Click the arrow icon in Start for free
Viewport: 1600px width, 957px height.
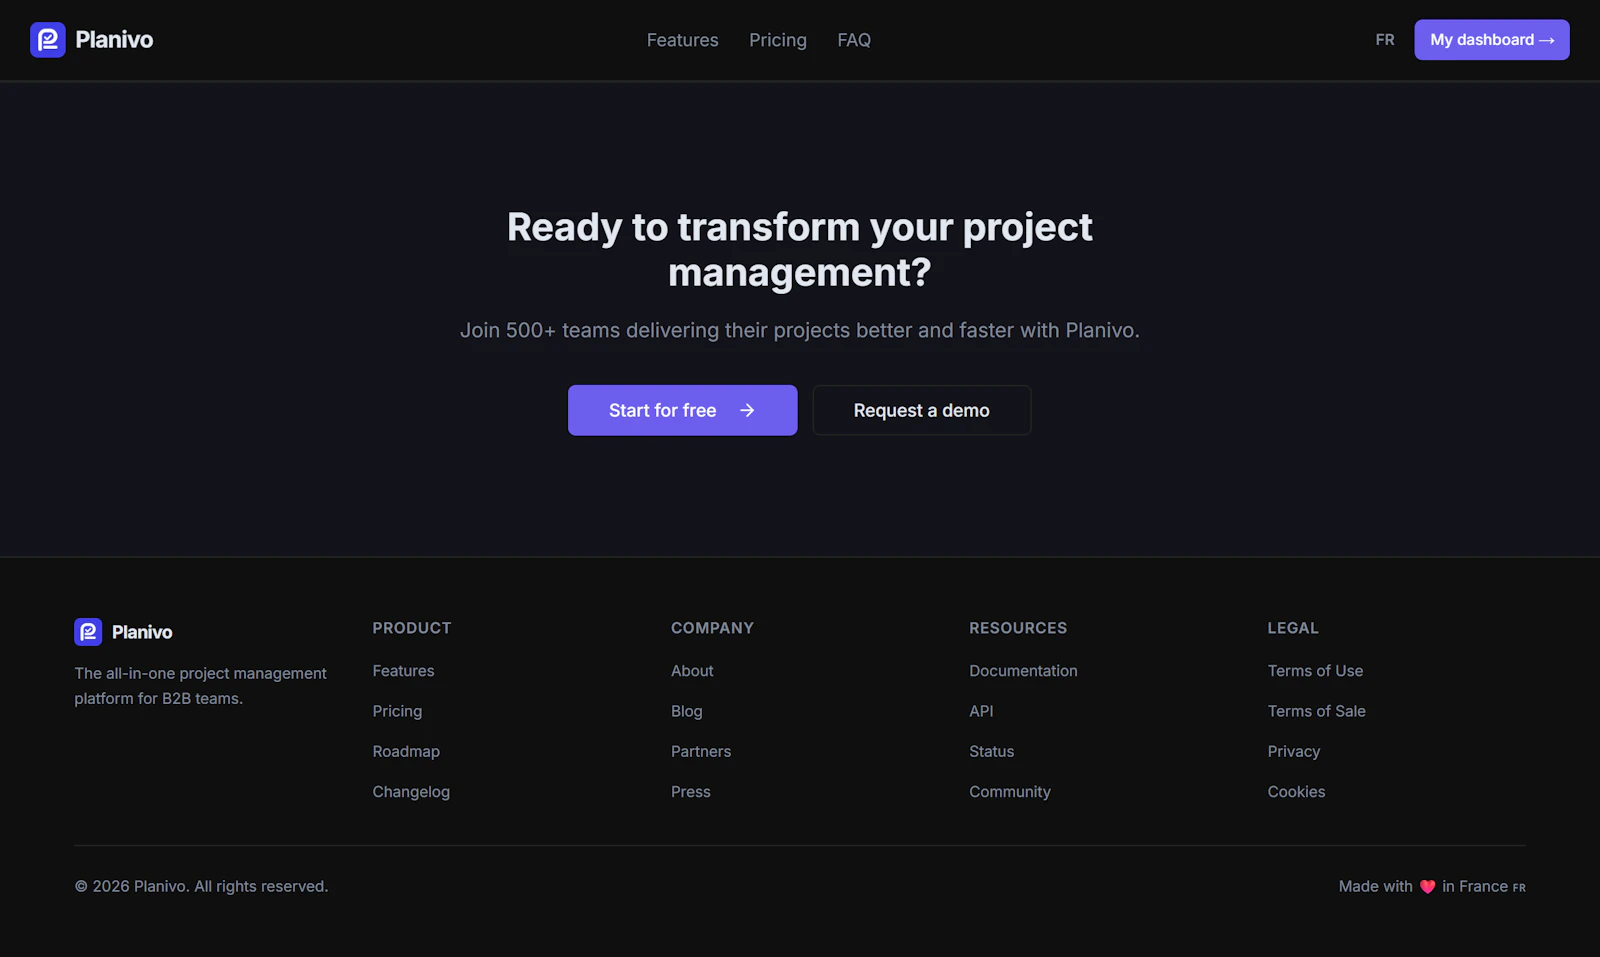pos(747,410)
